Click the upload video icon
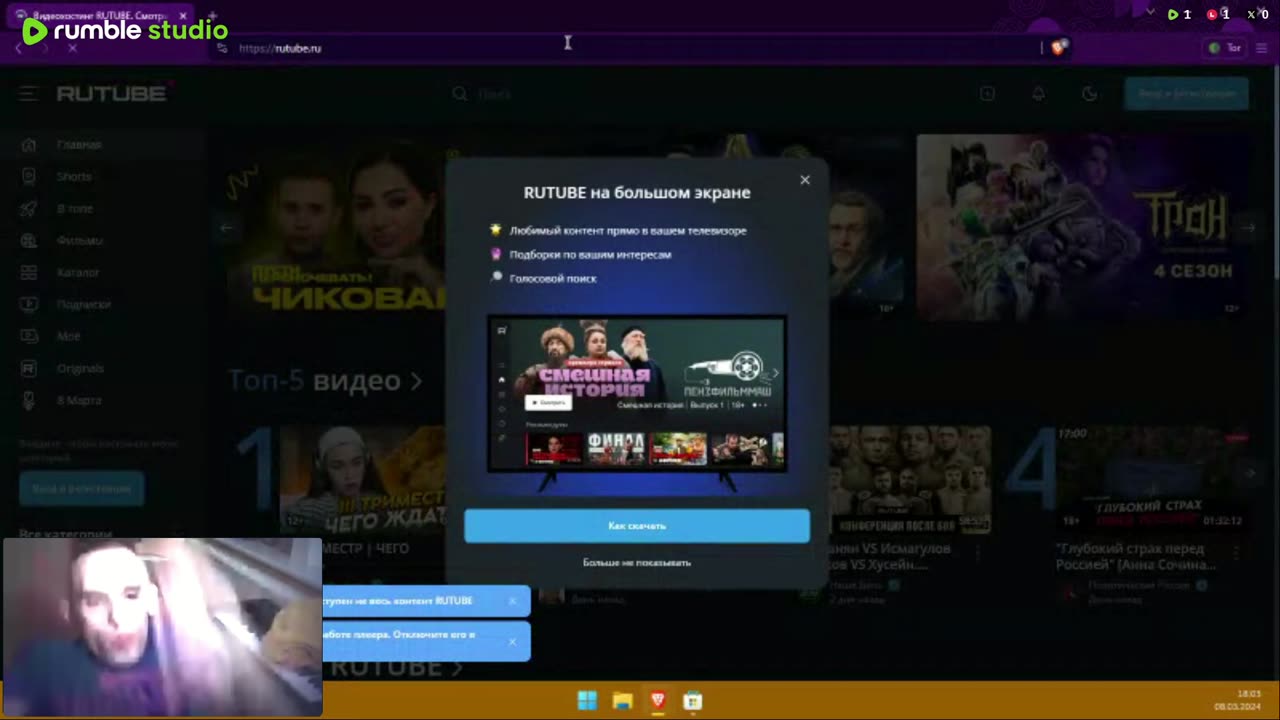Image resolution: width=1280 pixels, height=720 pixels. coord(987,93)
